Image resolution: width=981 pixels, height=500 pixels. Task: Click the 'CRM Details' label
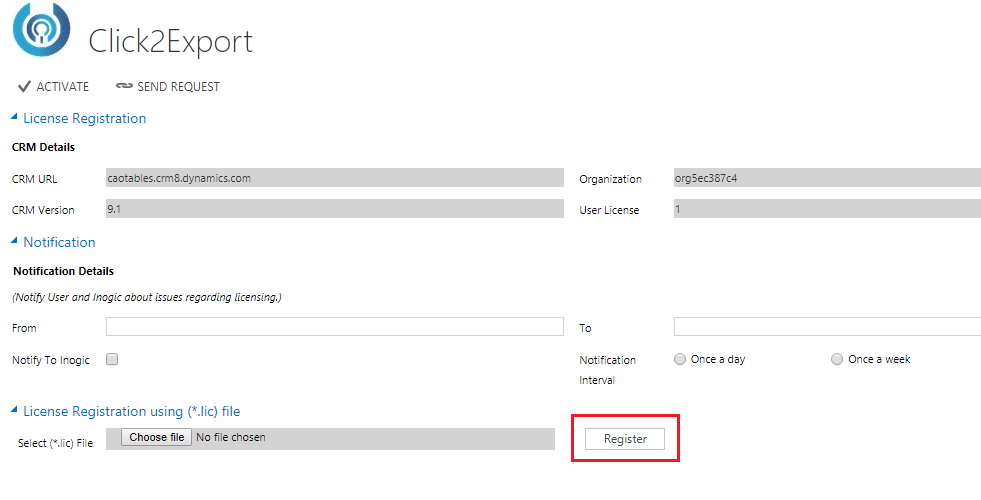[43, 147]
